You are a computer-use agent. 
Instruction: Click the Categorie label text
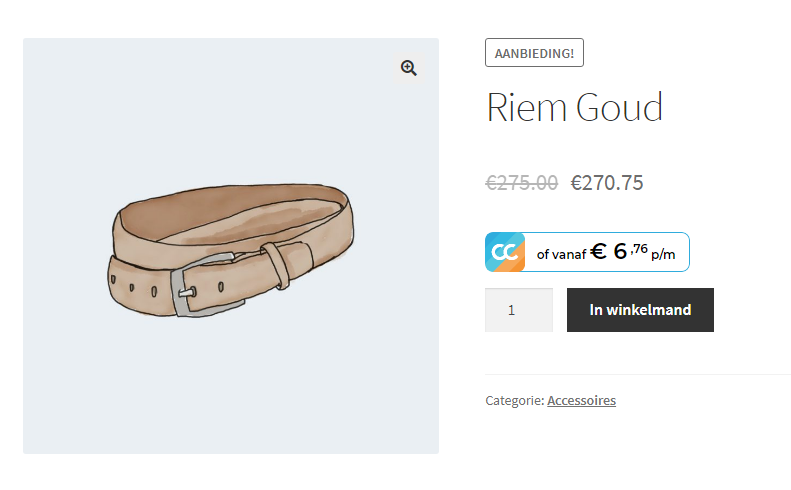point(514,400)
